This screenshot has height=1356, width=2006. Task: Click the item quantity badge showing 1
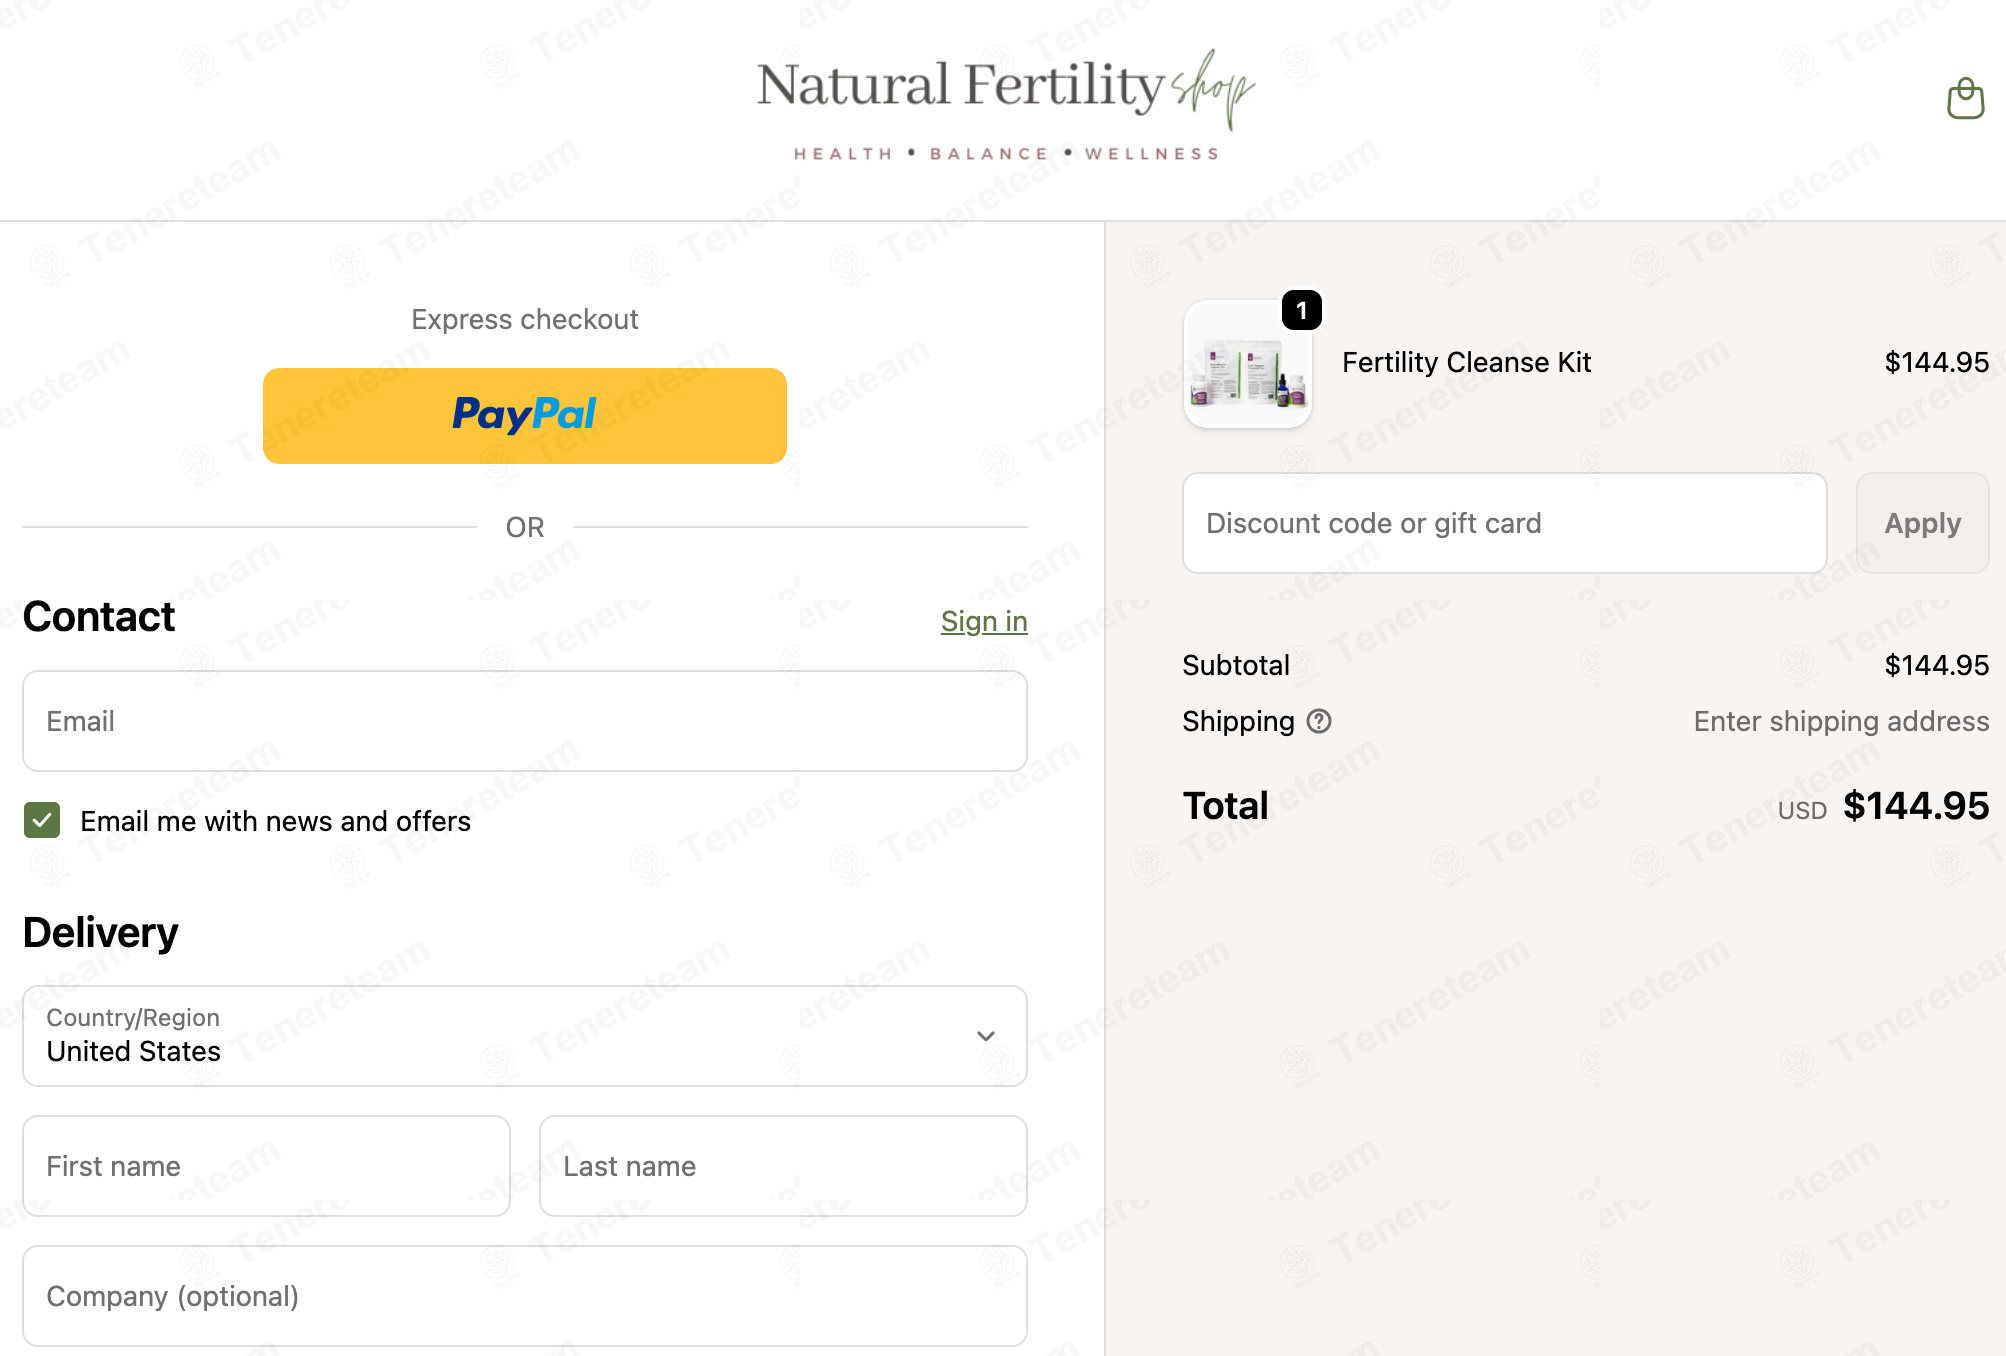[1301, 311]
